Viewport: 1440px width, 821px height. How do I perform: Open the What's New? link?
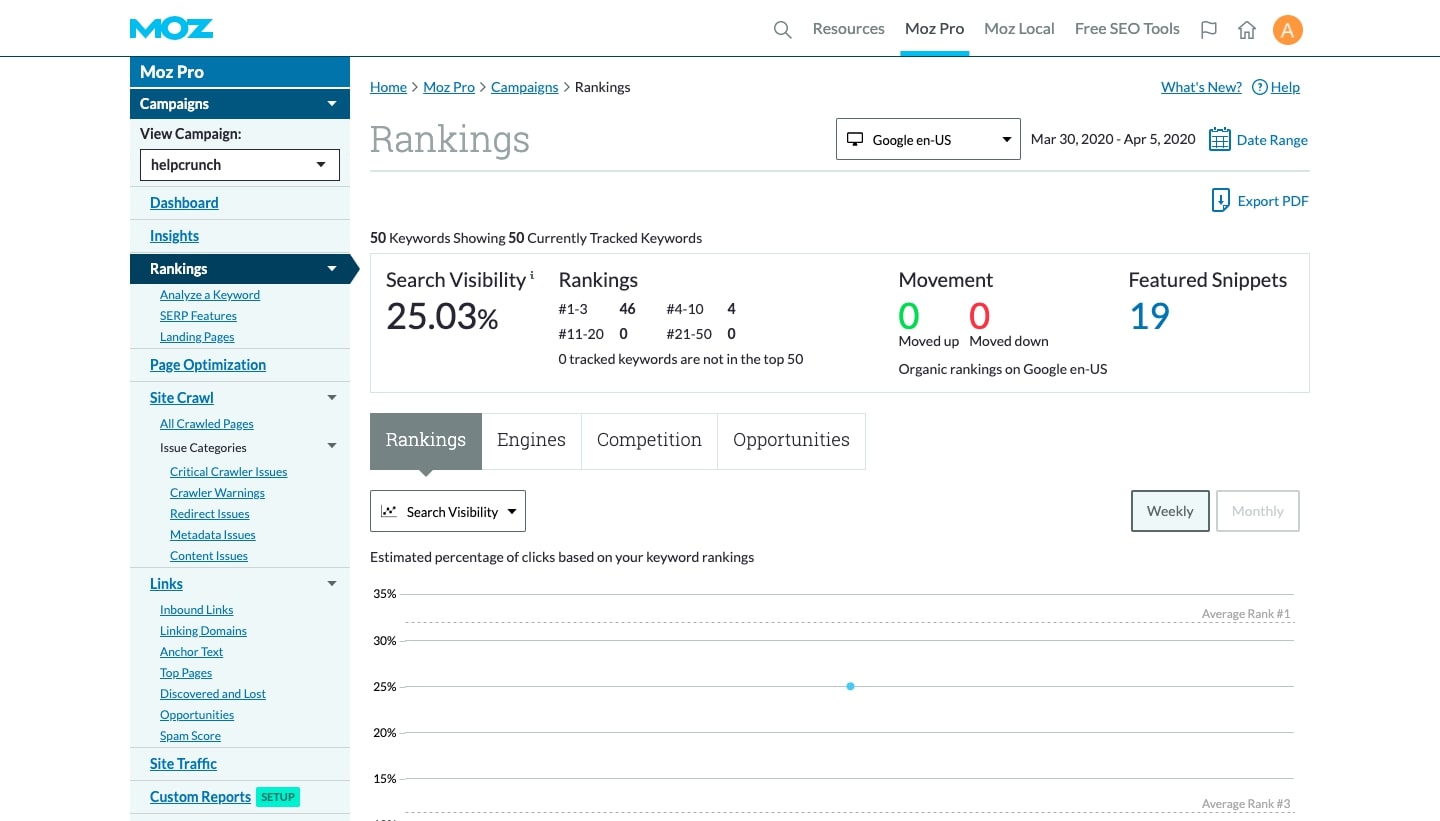pyautogui.click(x=1201, y=87)
